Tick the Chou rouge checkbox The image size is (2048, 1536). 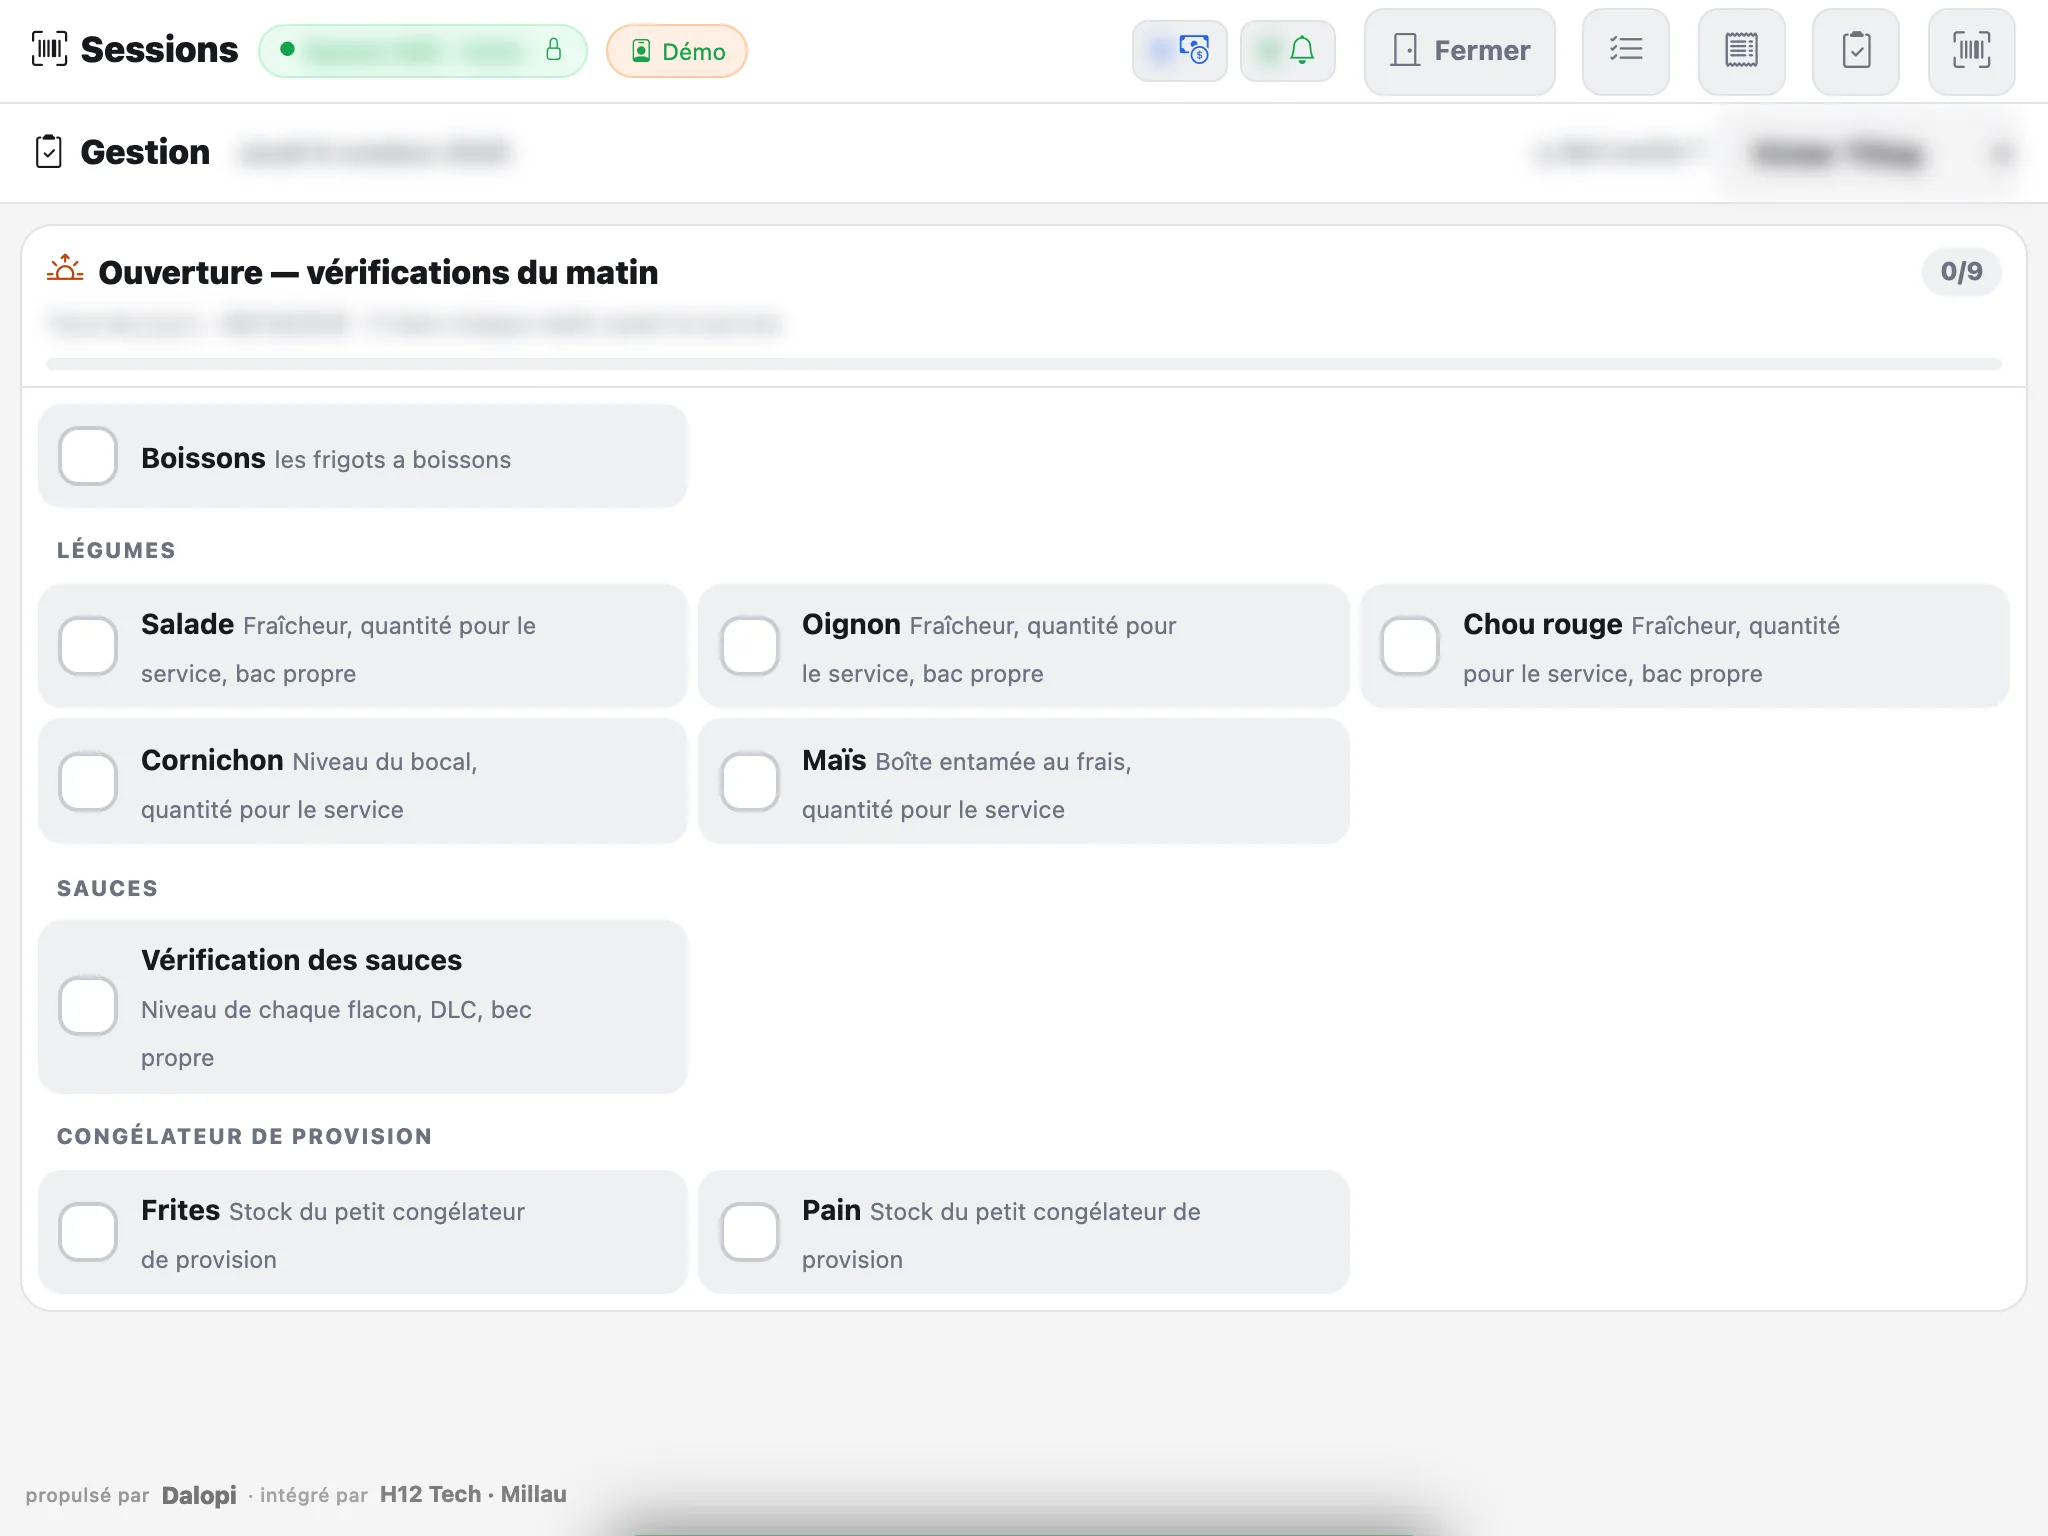point(1410,646)
